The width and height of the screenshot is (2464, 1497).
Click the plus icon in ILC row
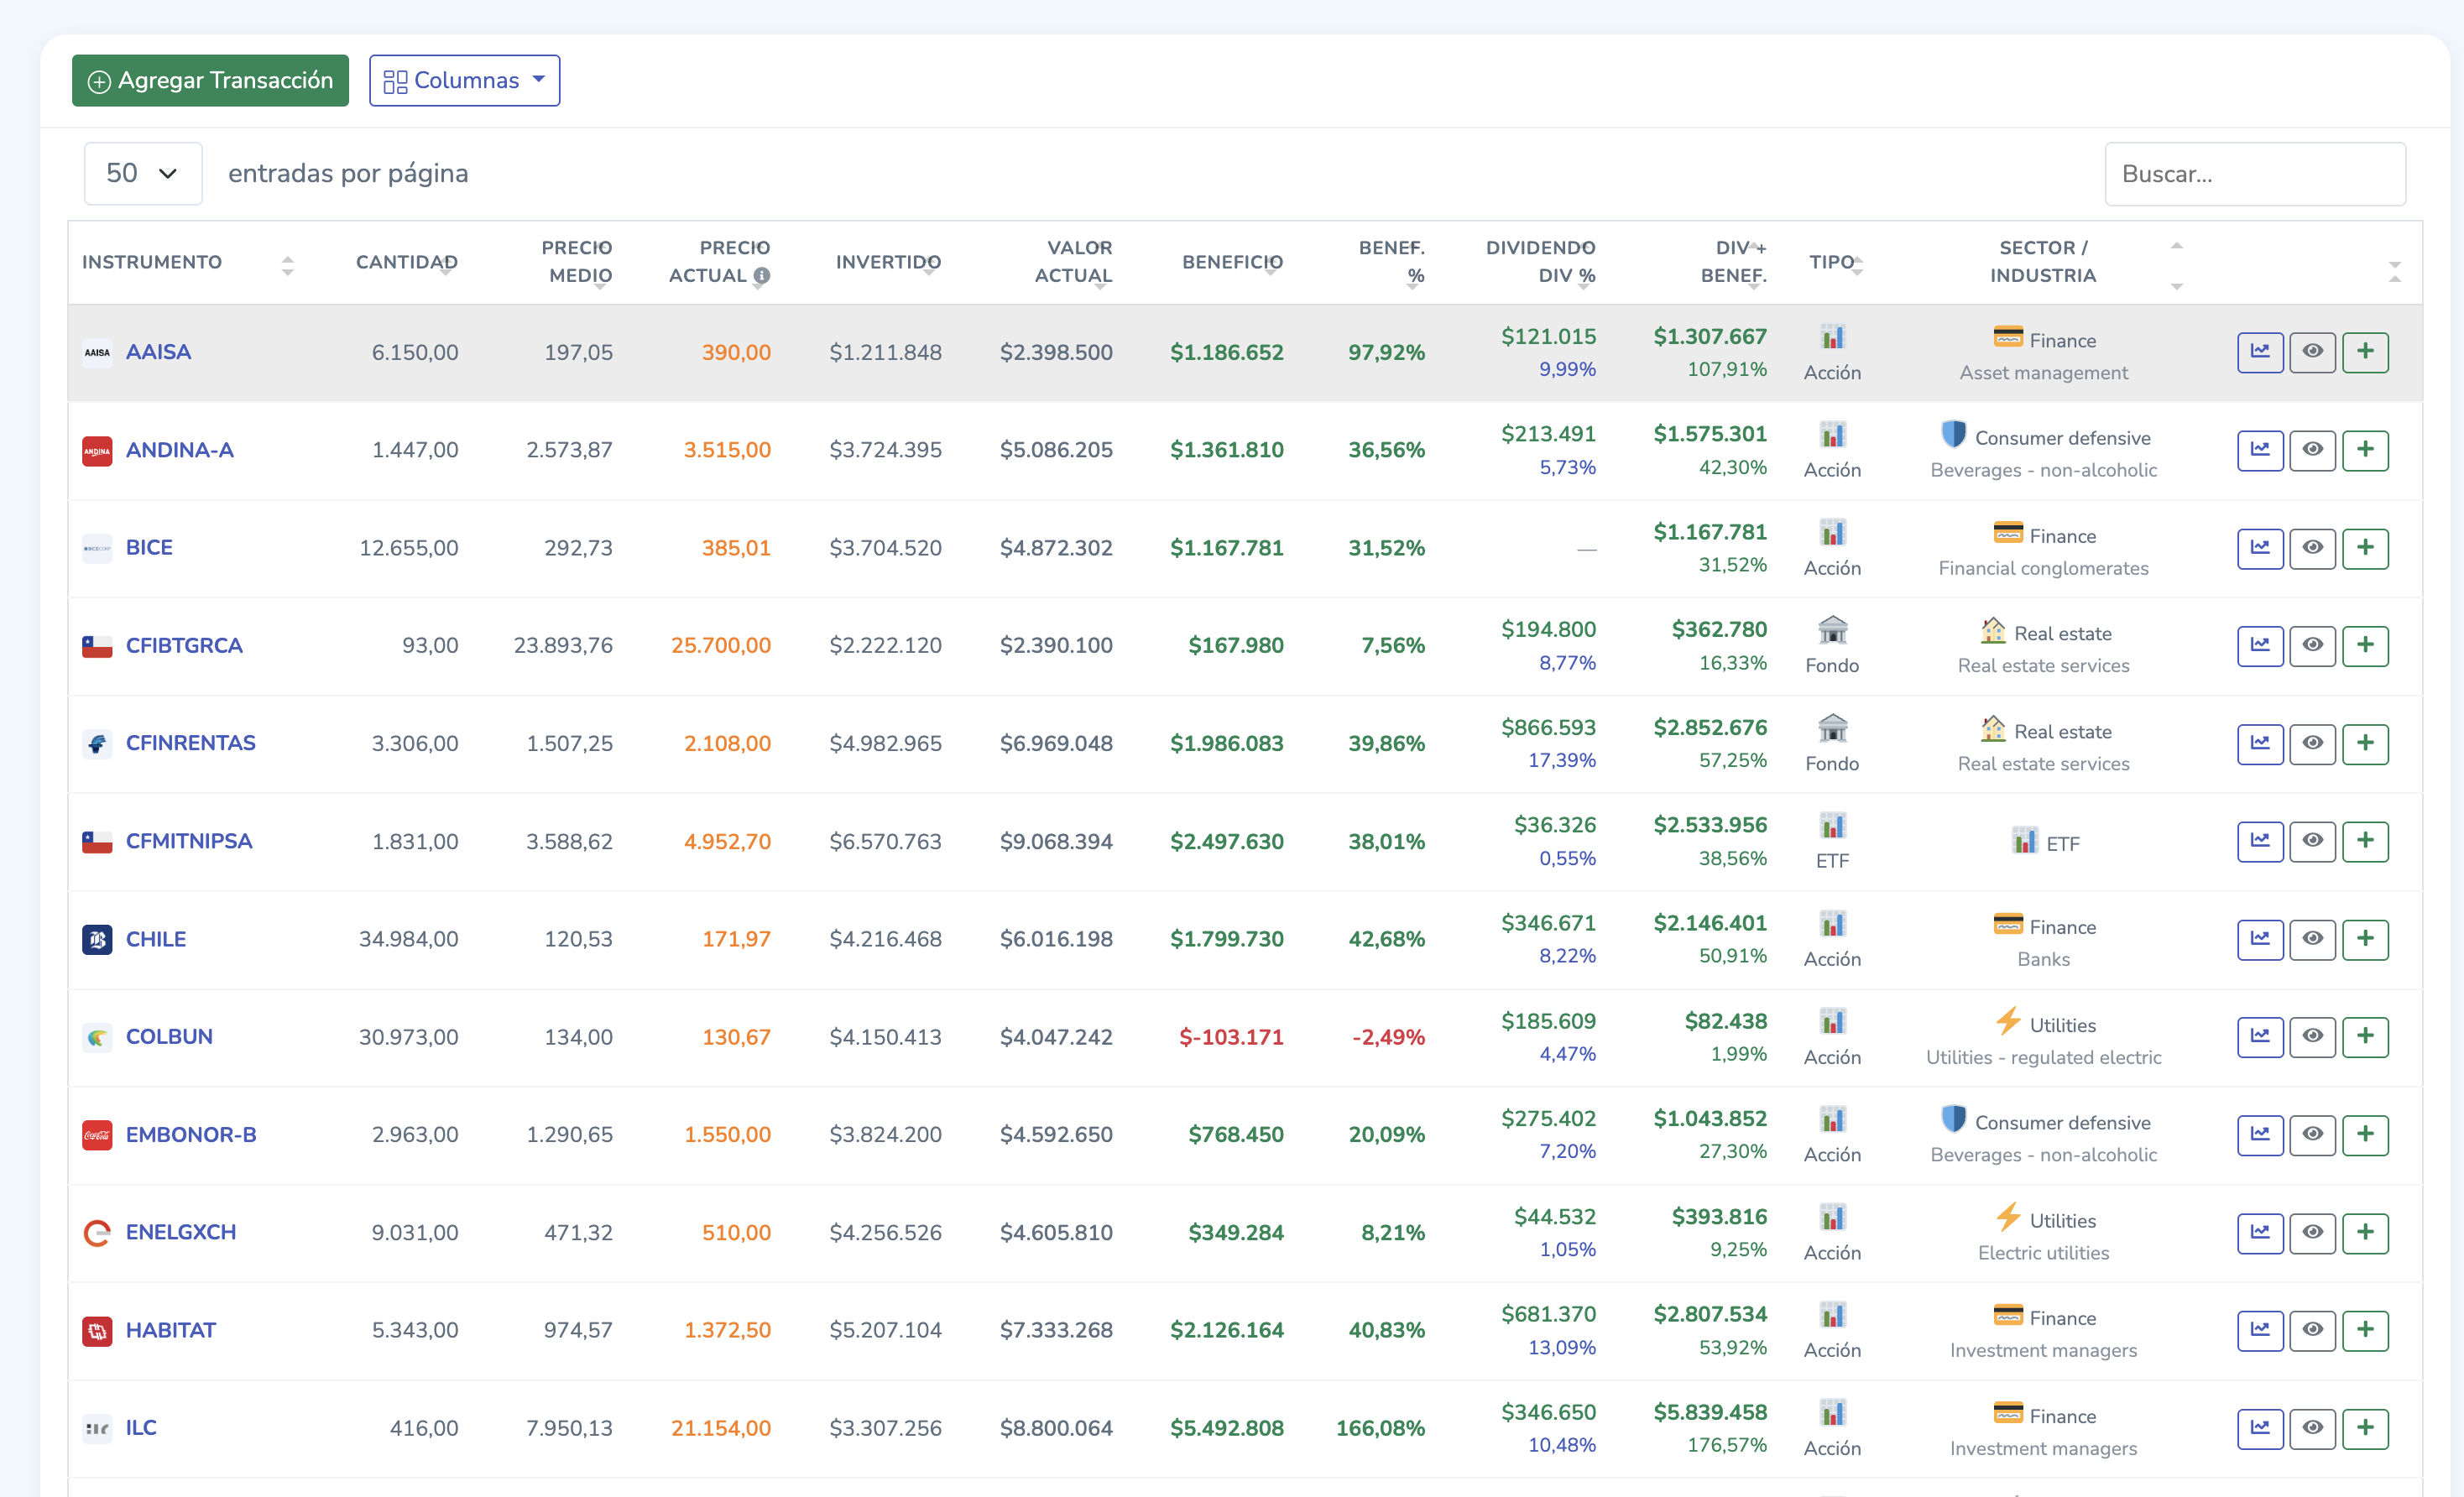(2364, 1428)
